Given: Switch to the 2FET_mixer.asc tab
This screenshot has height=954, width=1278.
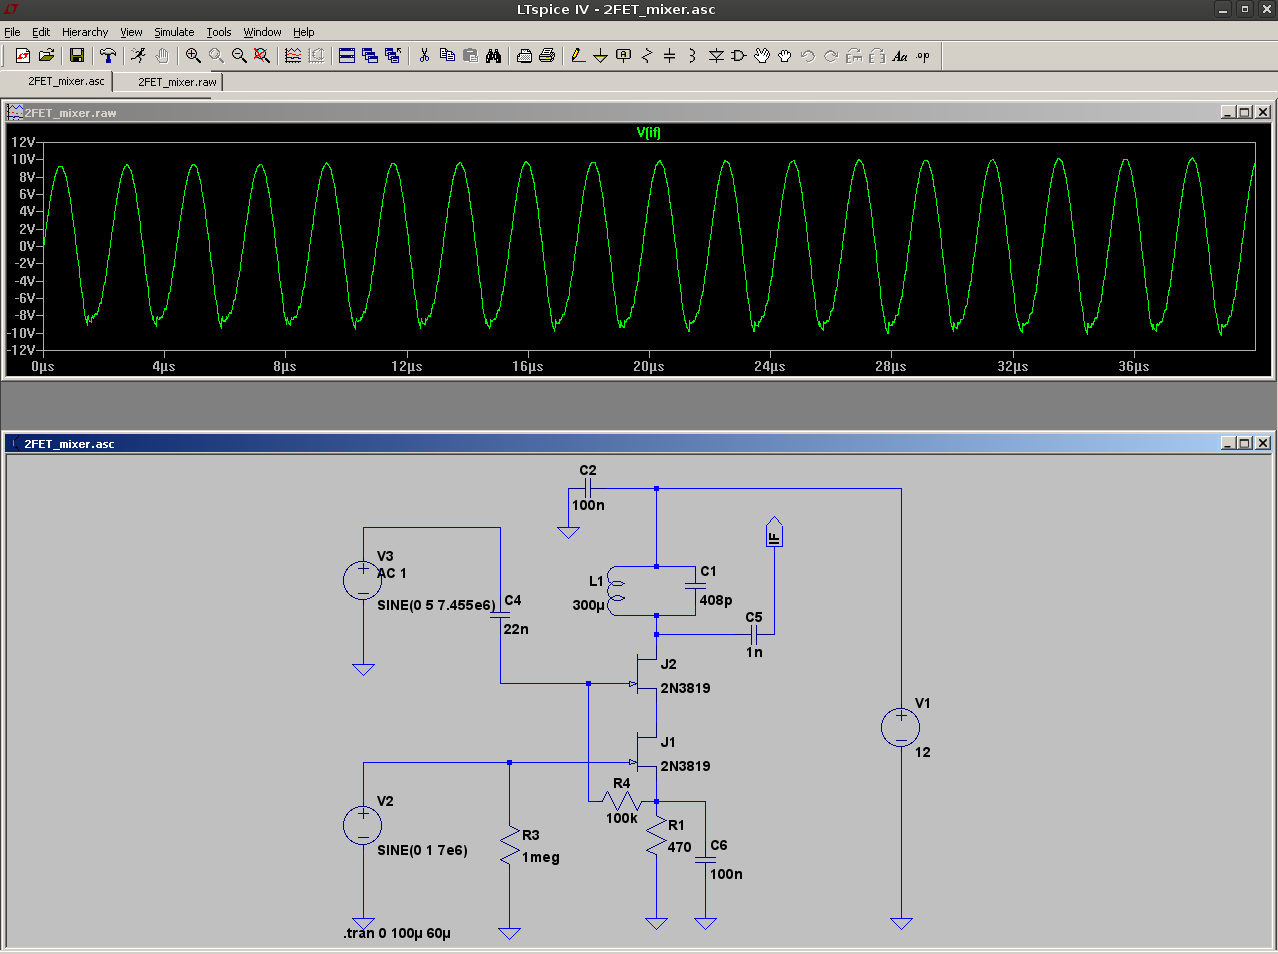Looking at the screenshot, I should point(66,81).
